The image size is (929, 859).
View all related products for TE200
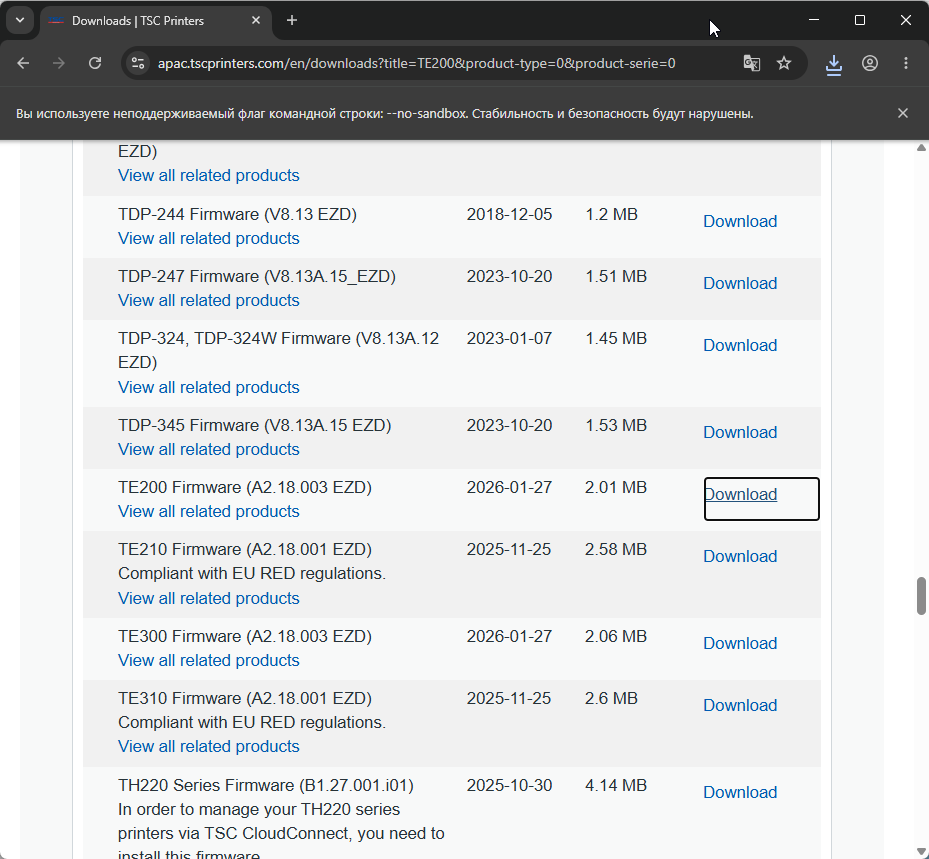coord(209,511)
